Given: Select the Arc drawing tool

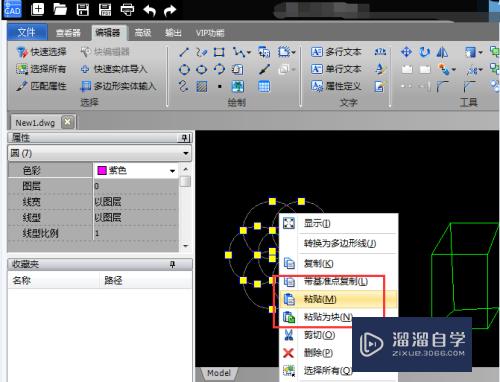Looking at the screenshot, I should (219, 69).
